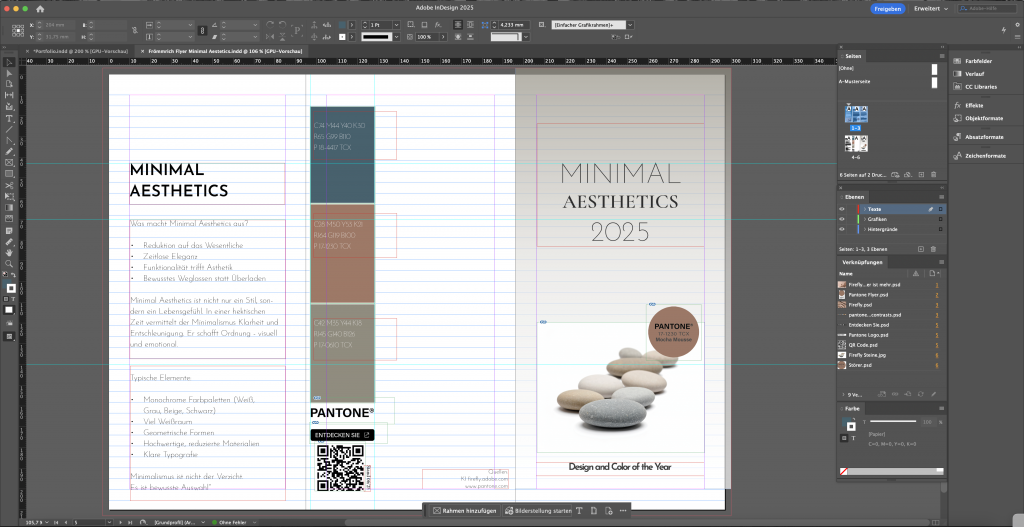Open the Effekte panel
The width and height of the screenshot is (1024, 527).
pos(974,104)
